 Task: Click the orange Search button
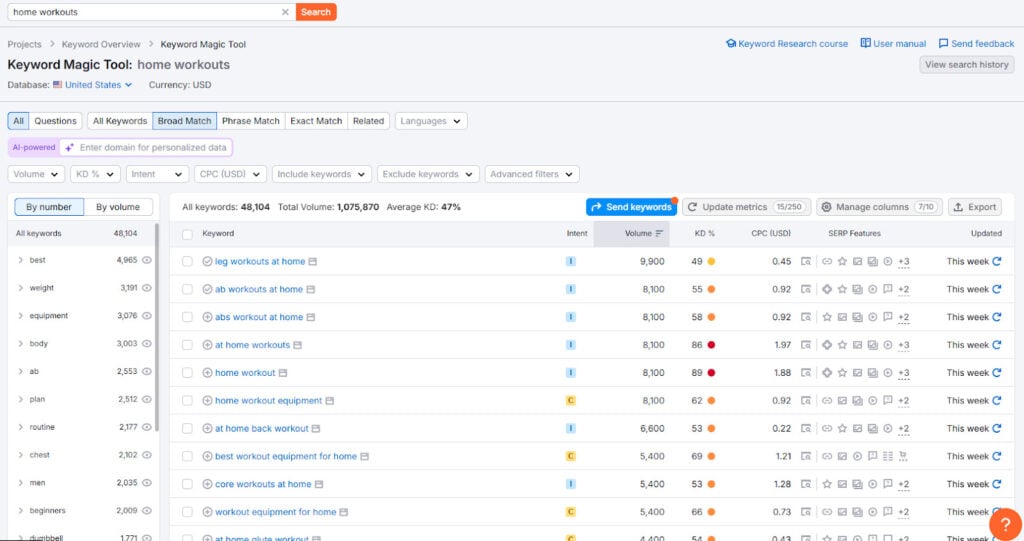click(x=316, y=12)
